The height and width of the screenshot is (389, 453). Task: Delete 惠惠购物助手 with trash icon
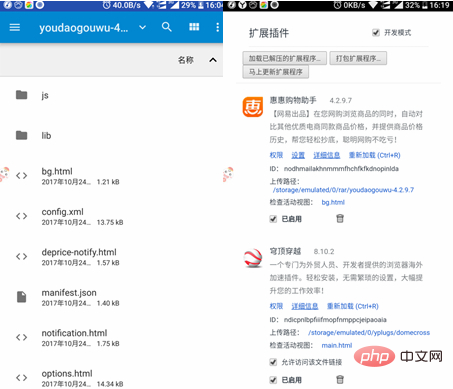[340, 219]
